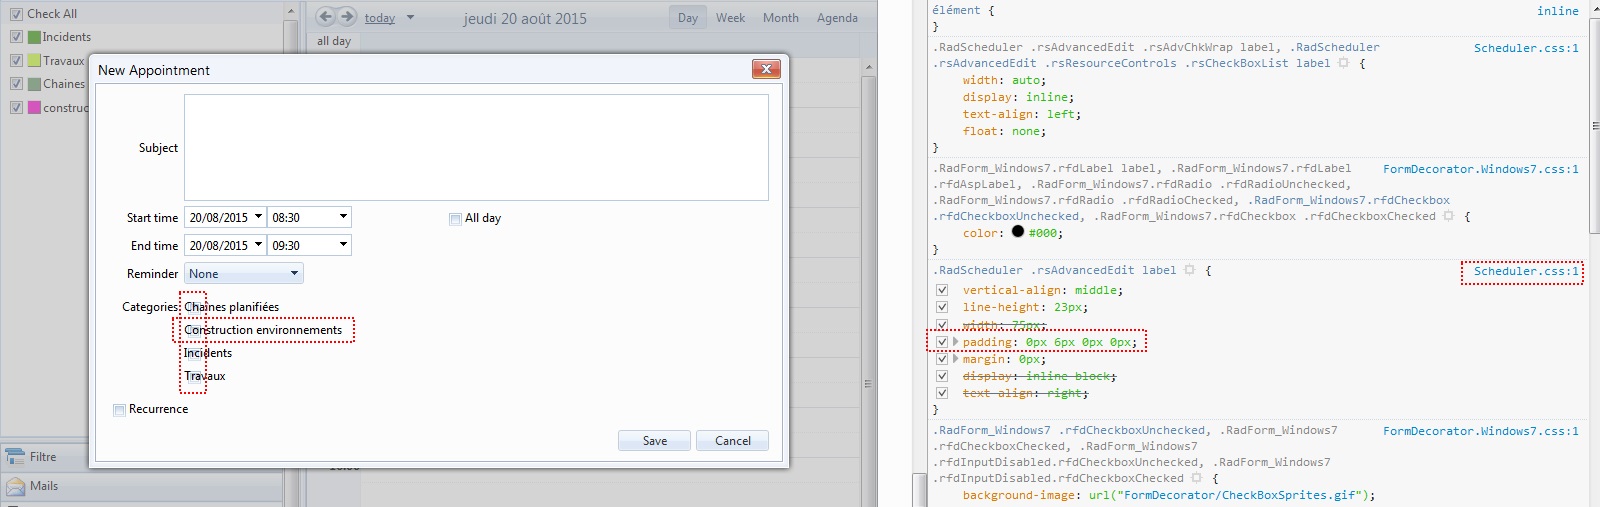Open the Mails panel icon

point(15,486)
